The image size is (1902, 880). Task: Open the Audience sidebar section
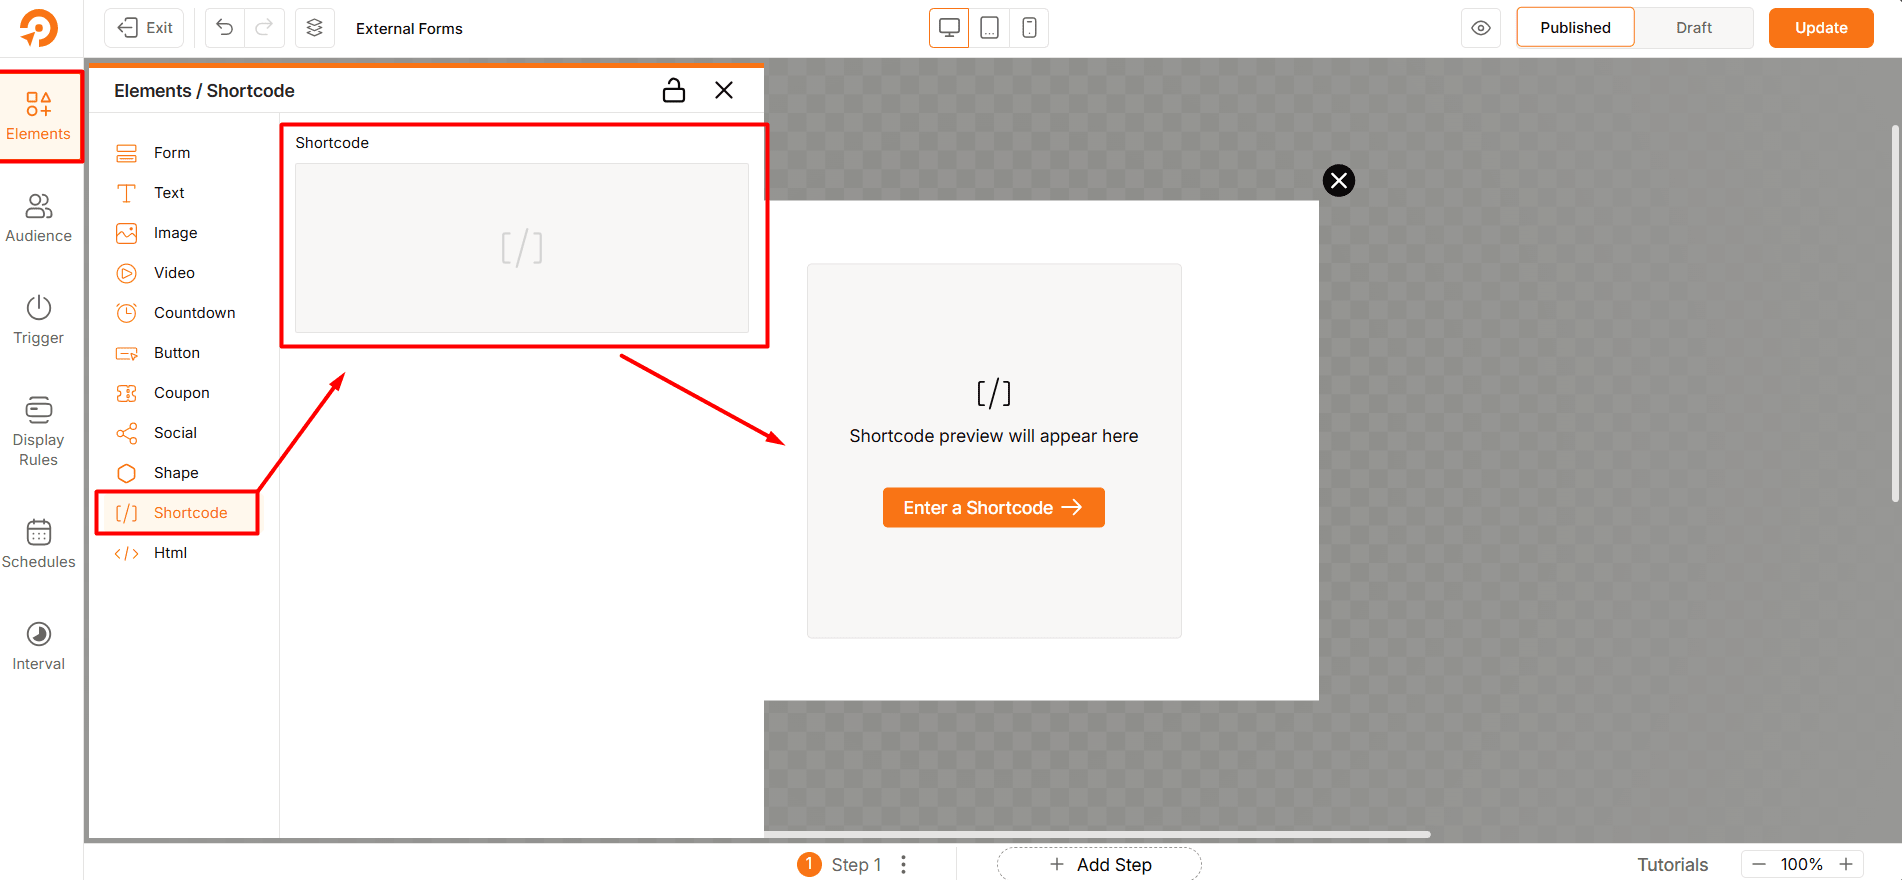[39, 218]
